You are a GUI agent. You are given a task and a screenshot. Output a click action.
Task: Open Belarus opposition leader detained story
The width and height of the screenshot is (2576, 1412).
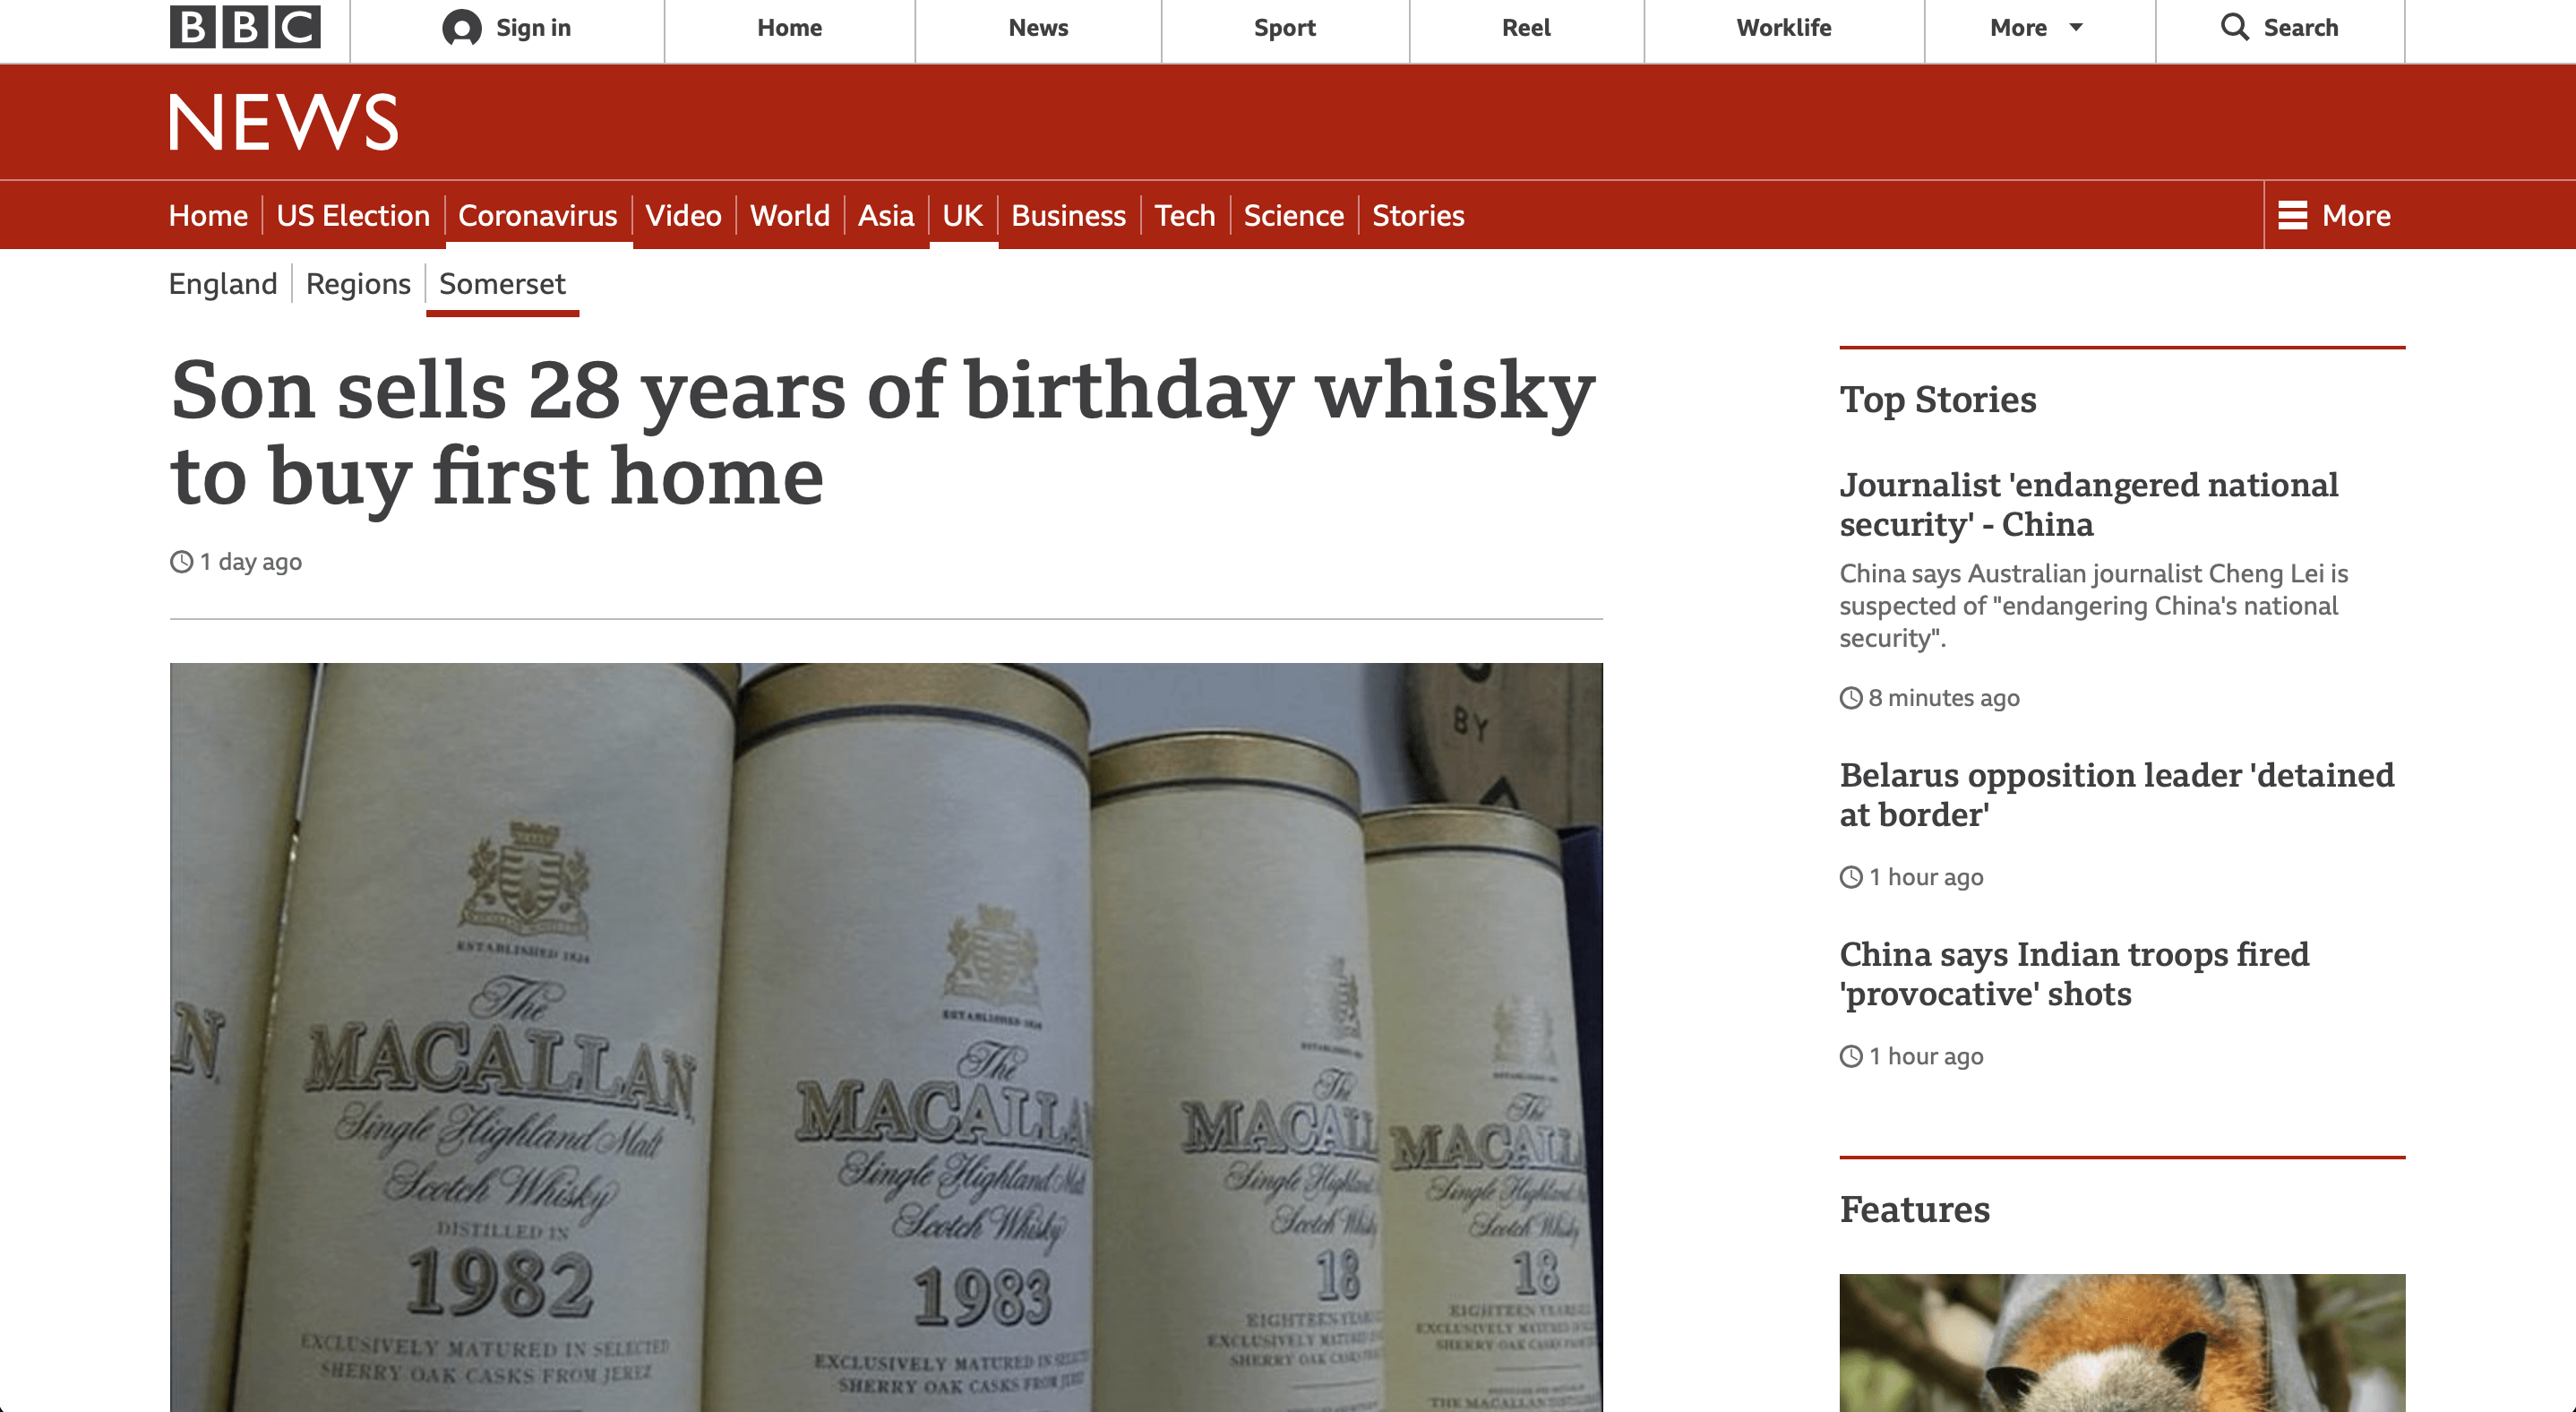point(2116,794)
